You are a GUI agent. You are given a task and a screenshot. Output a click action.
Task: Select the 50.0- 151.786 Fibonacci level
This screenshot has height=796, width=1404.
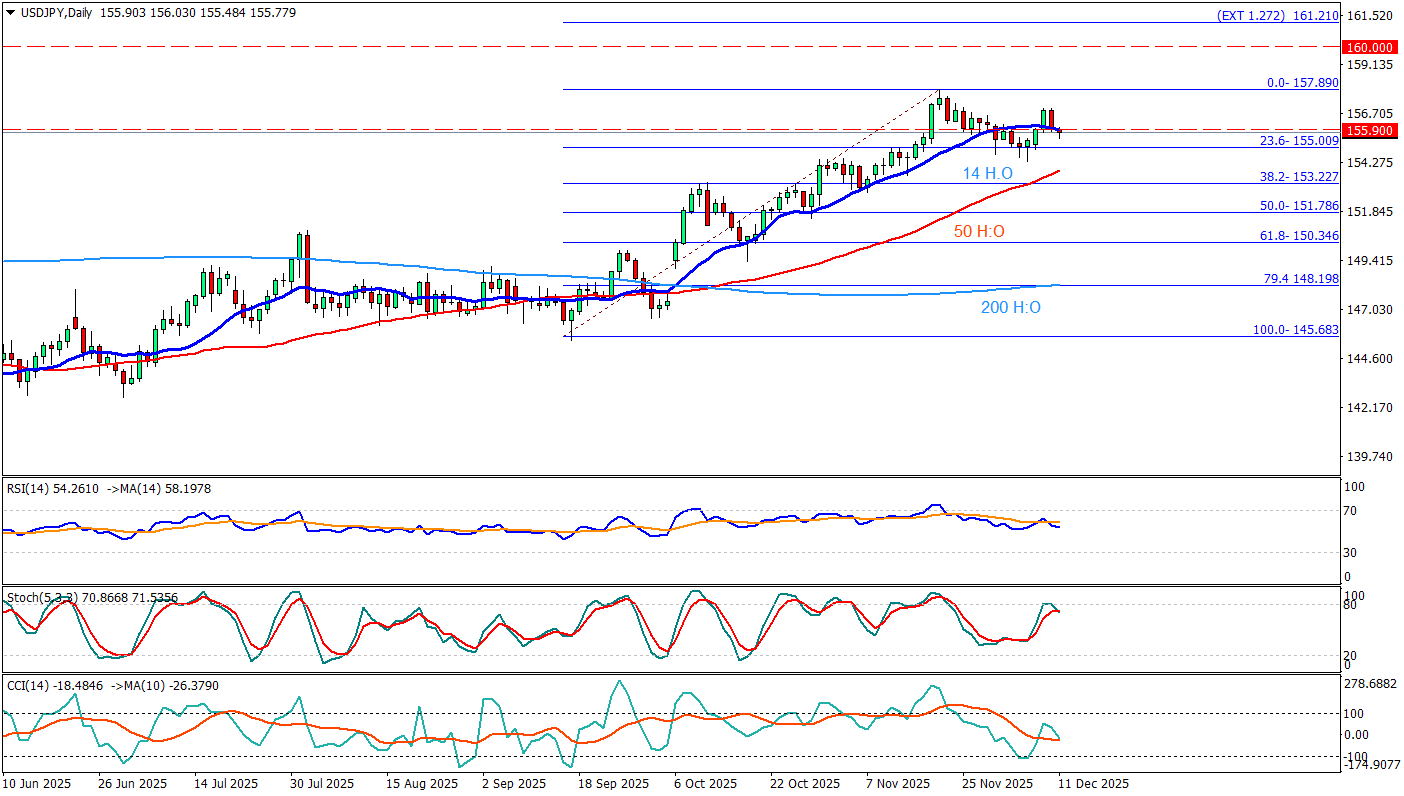click(x=1300, y=205)
